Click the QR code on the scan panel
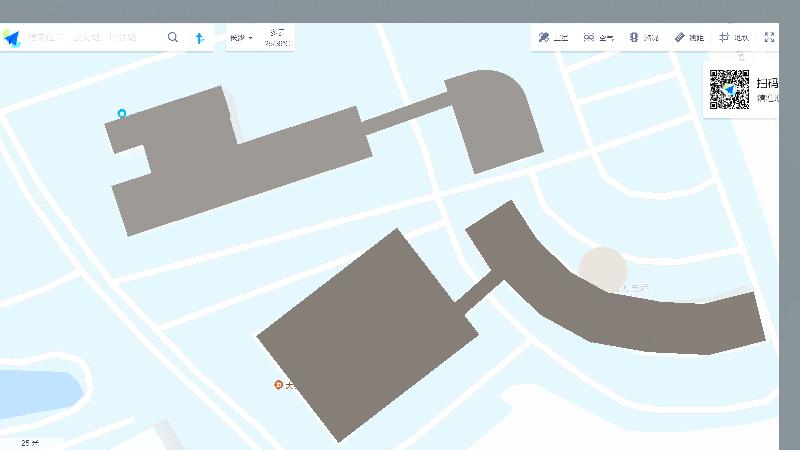 [x=729, y=89]
